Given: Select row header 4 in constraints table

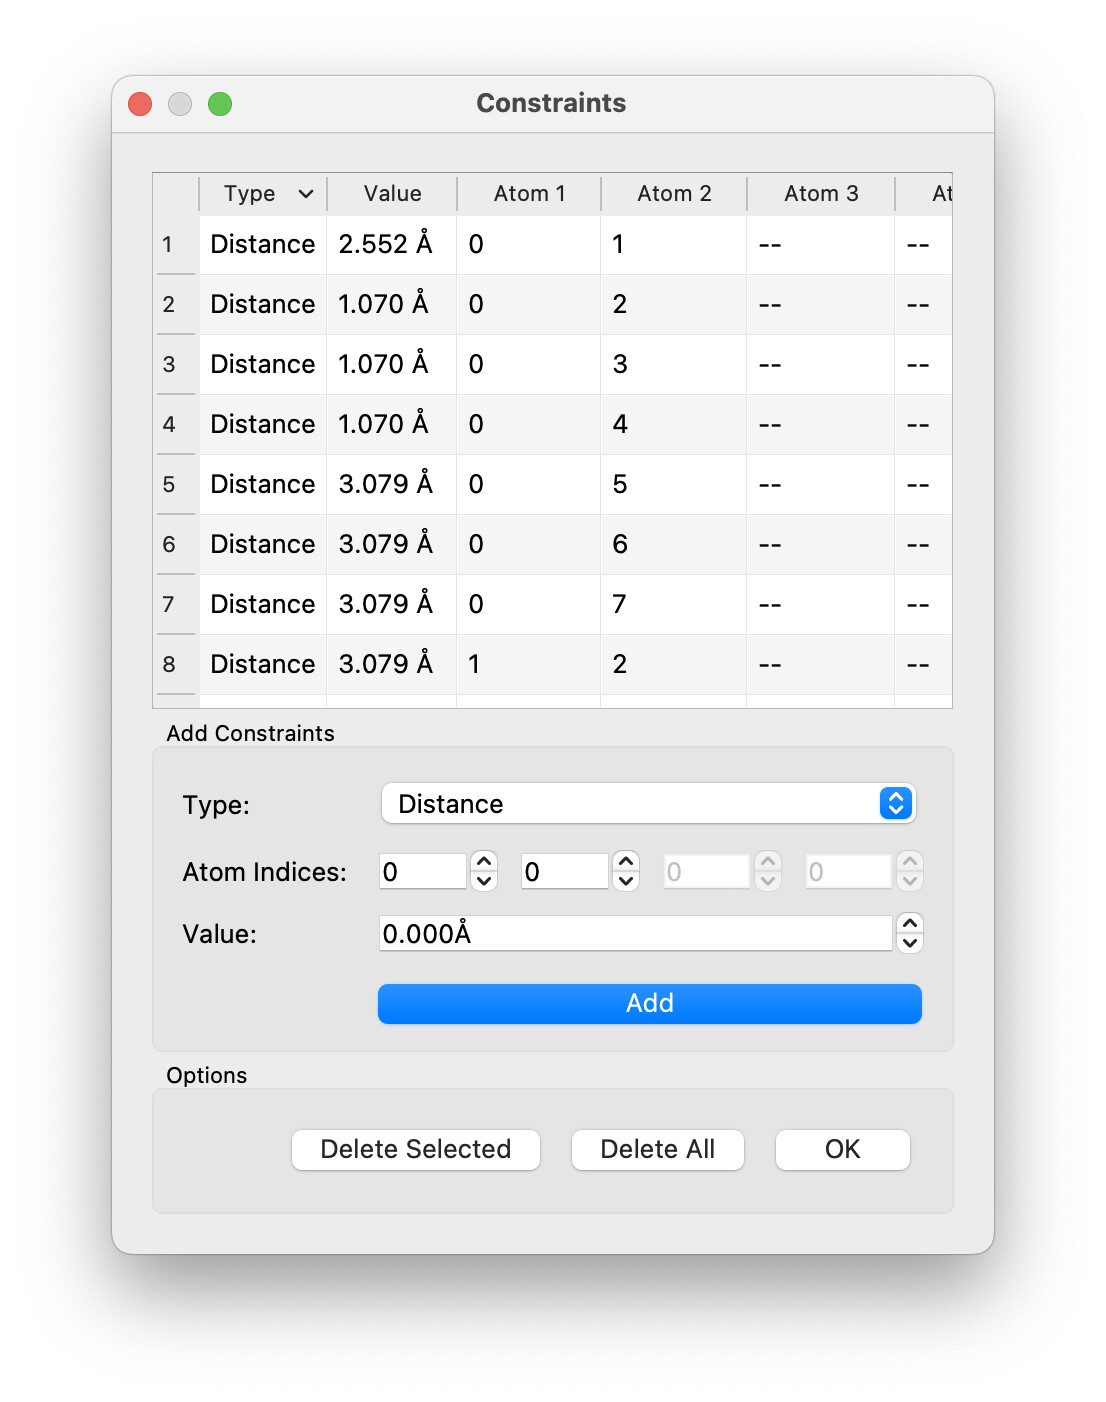Looking at the screenshot, I should pos(176,424).
